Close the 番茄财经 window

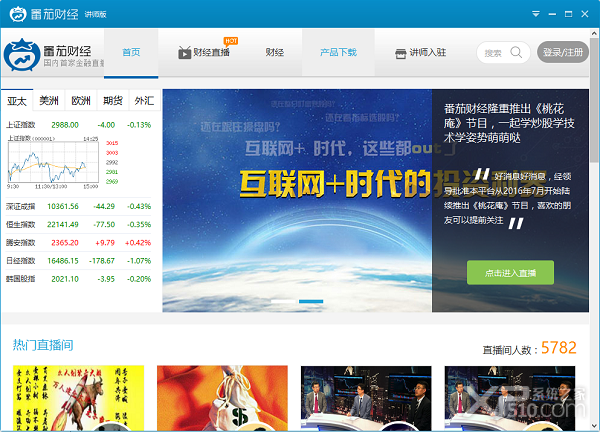(585, 14)
